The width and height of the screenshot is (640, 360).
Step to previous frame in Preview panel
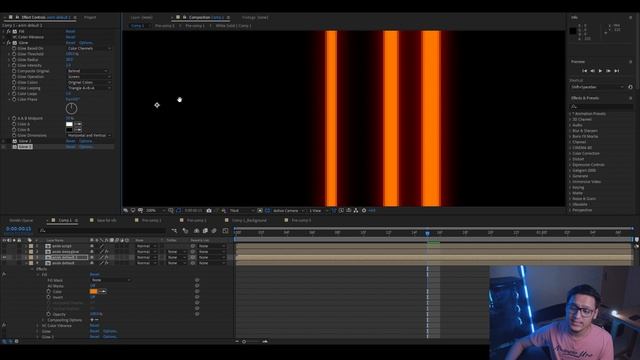tap(592, 71)
